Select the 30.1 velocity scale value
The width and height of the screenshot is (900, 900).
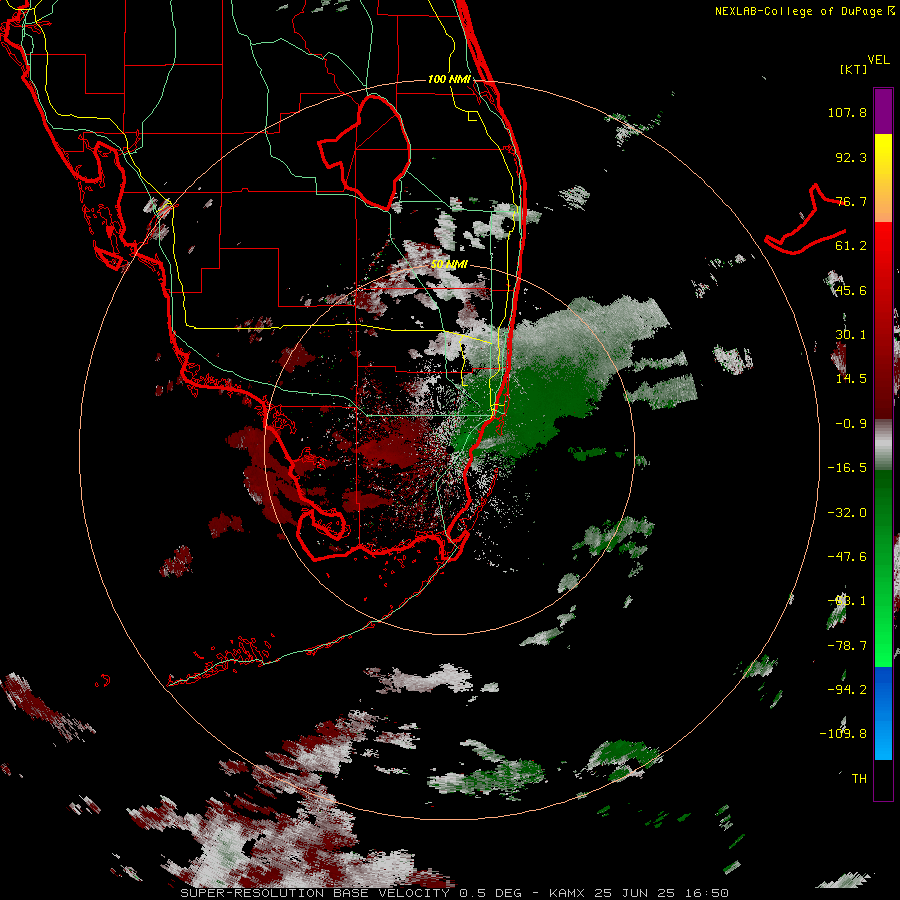pyautogui.click(x=851, y=335)
